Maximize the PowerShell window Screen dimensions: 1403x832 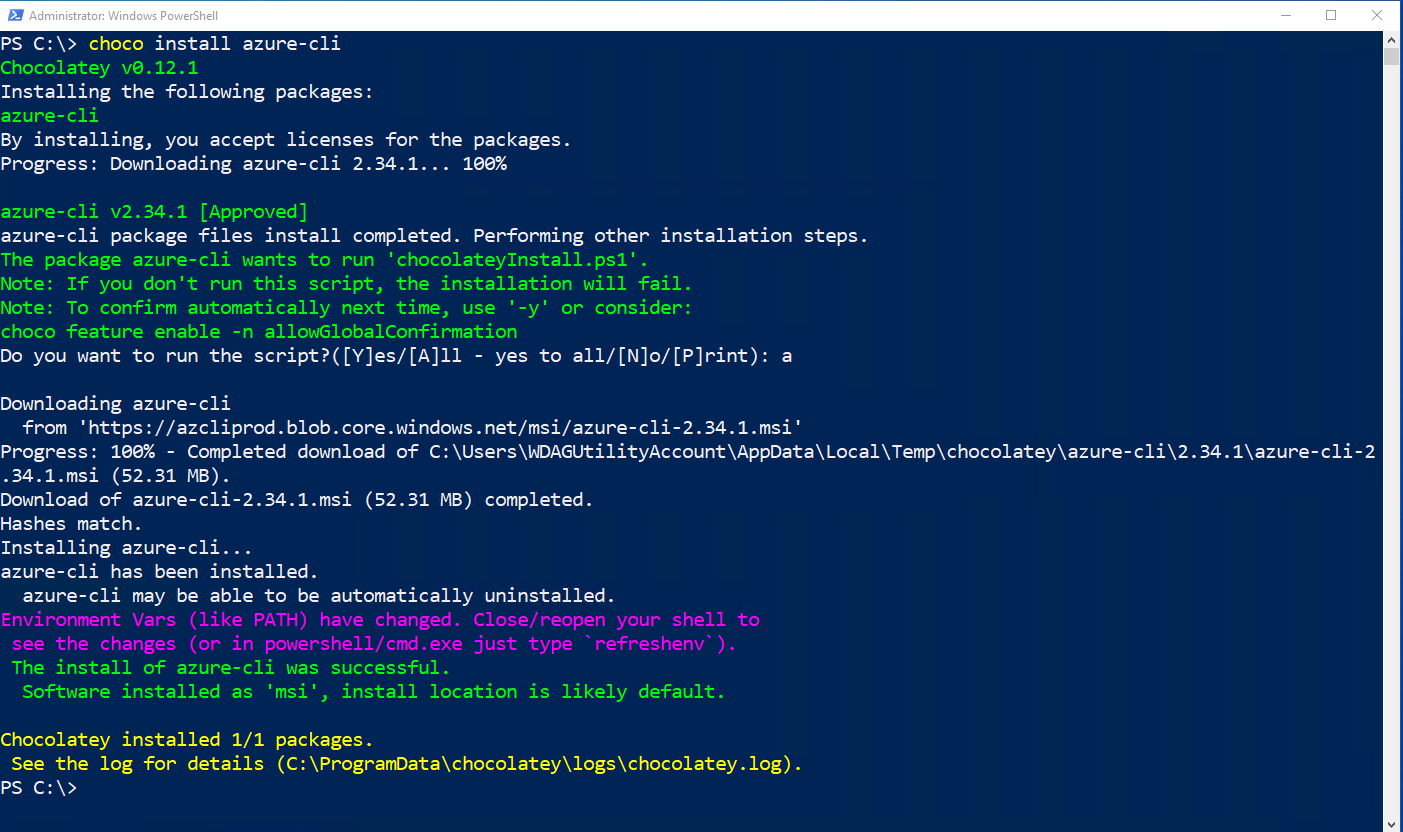point(1332,15)
